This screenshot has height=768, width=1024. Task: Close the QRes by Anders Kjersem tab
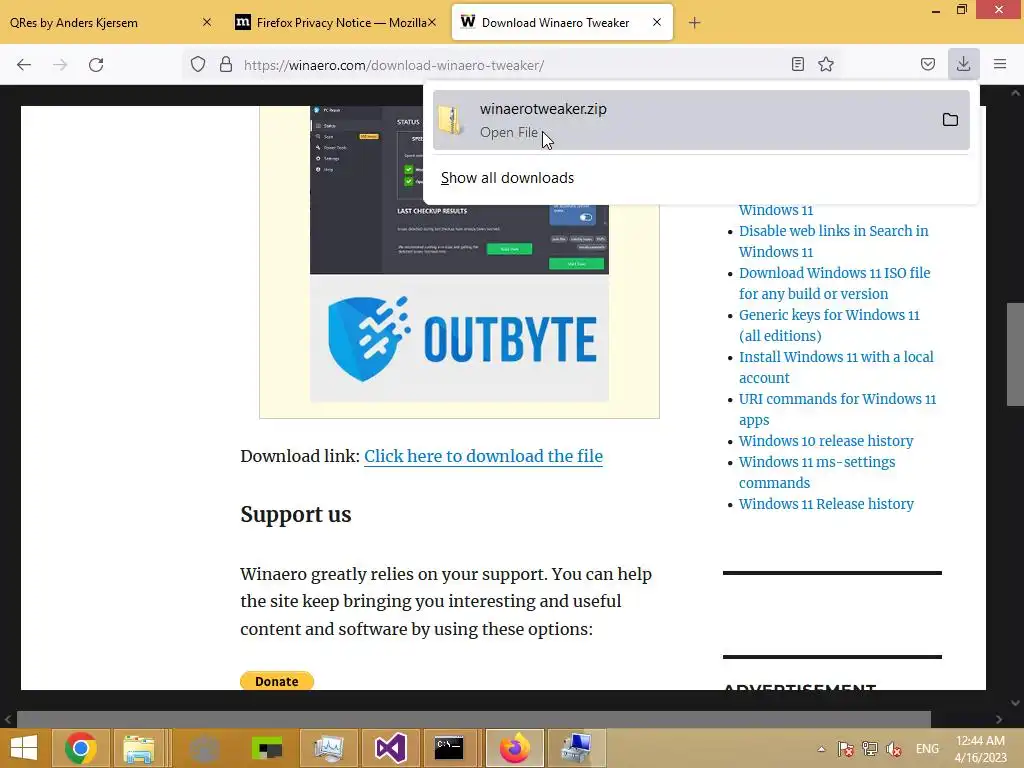[207, 22]
